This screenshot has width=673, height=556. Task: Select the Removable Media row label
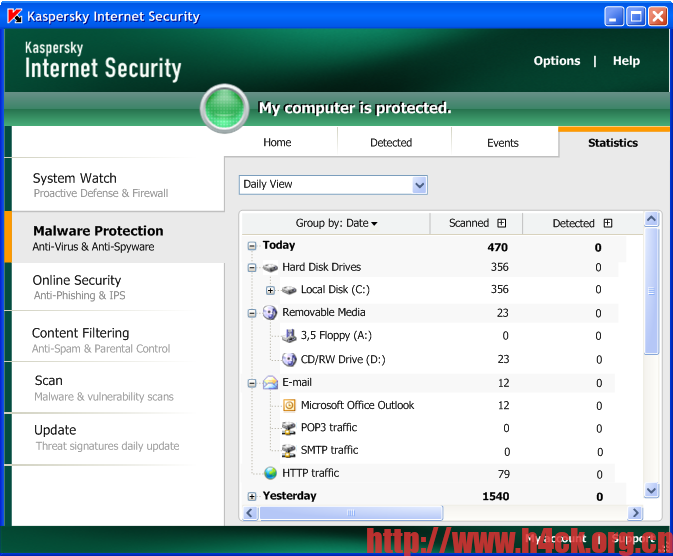tap(324, 312)
